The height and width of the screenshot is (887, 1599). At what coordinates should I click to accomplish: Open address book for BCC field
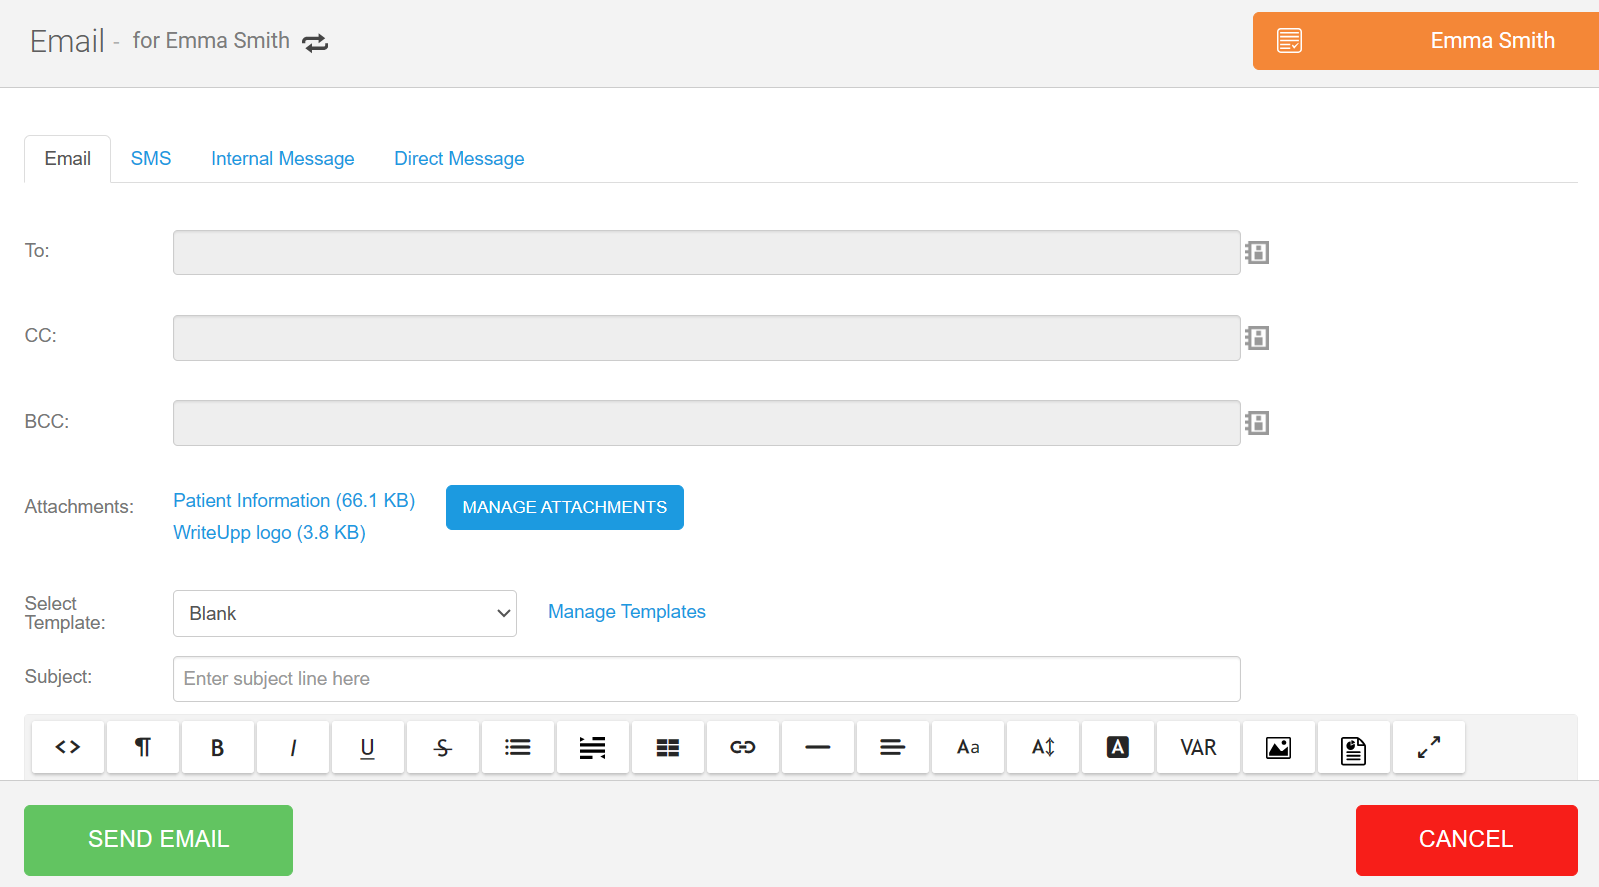[1257, 423]
